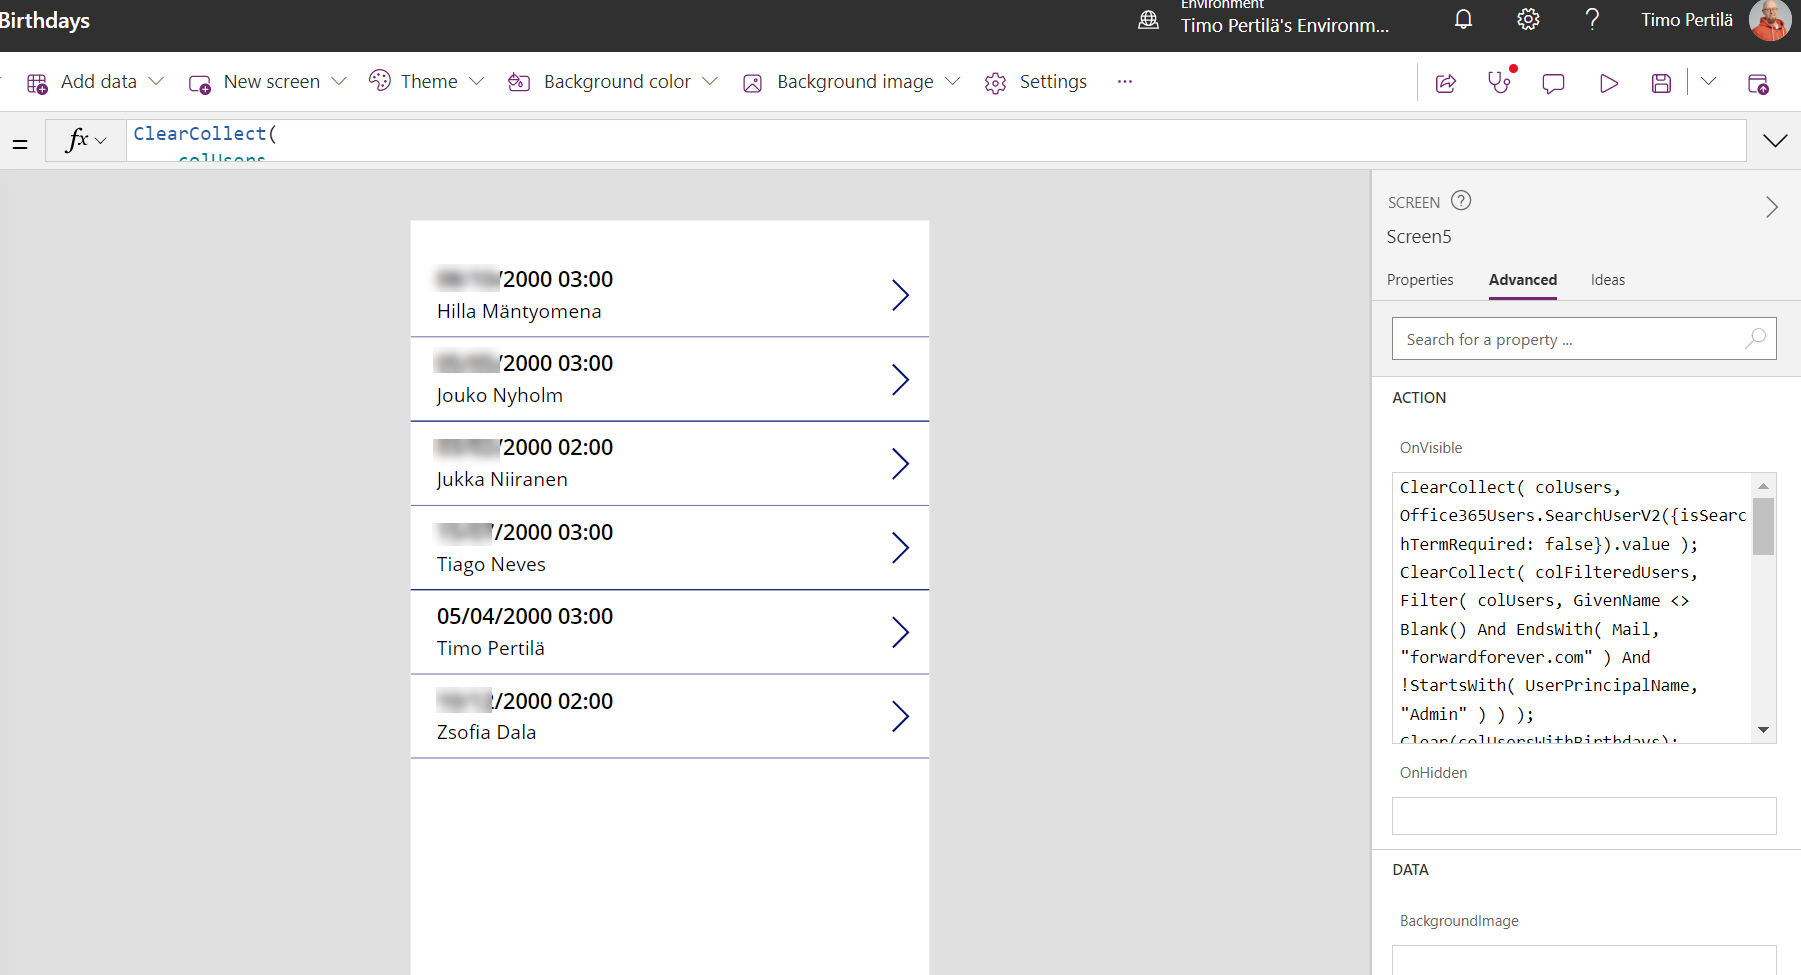This screenshot has height=975, width=1801.
Task: Open the App checker stethoscope icon
Action: (x=1499, y=83)
